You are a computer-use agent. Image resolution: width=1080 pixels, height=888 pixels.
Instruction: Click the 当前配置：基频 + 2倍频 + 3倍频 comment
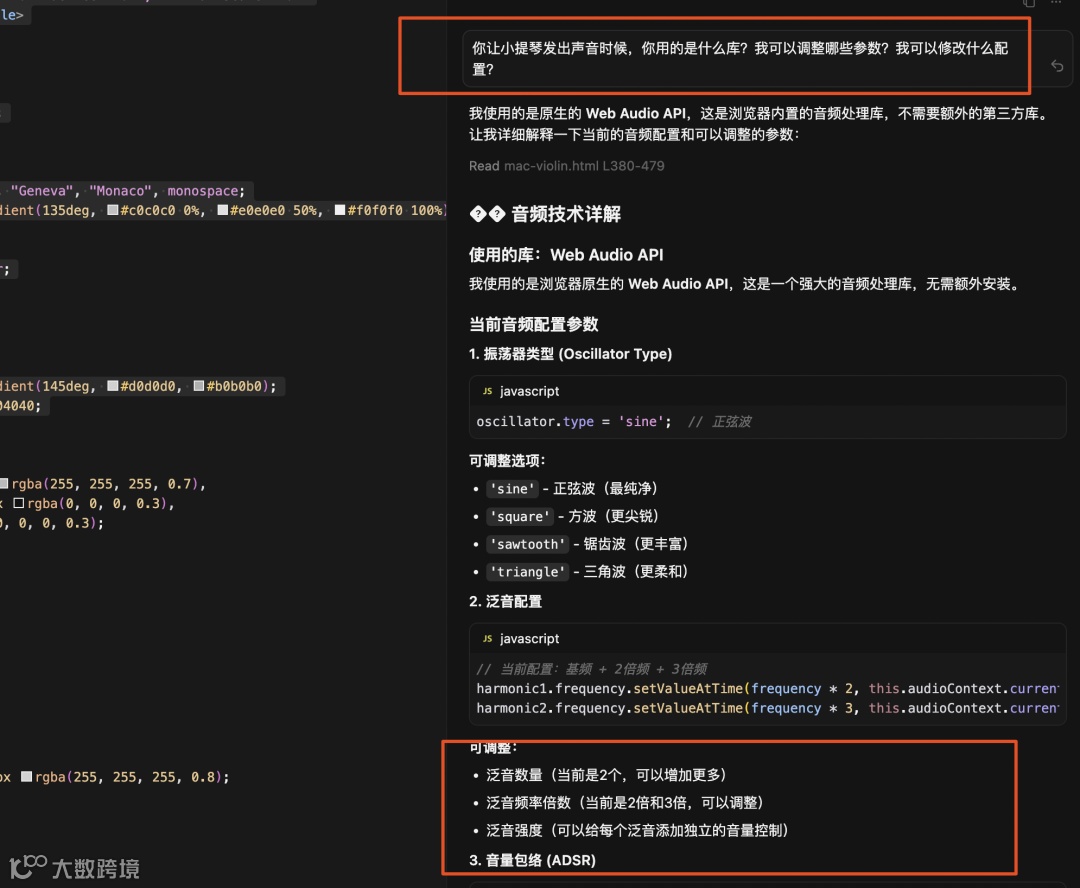coord(592,669)
